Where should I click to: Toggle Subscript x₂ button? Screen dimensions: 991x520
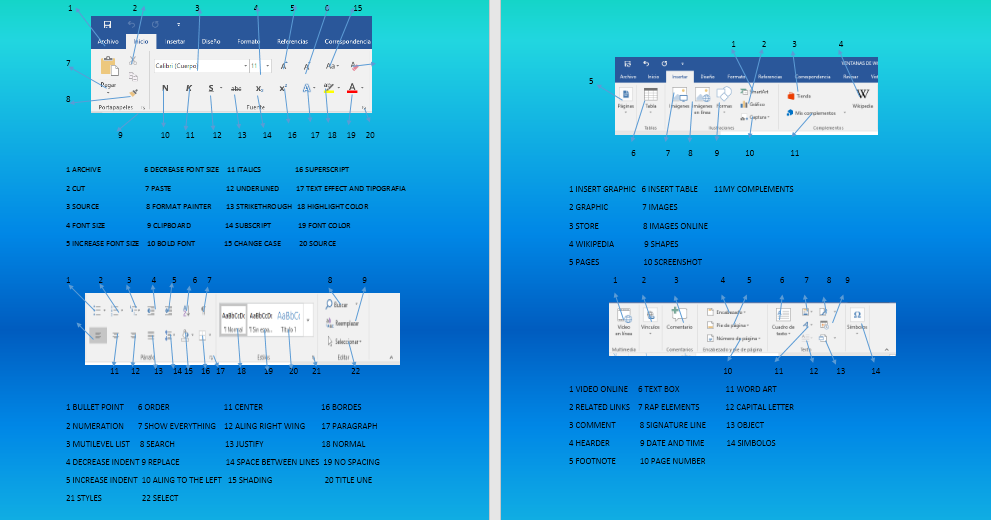coord(259,88)
